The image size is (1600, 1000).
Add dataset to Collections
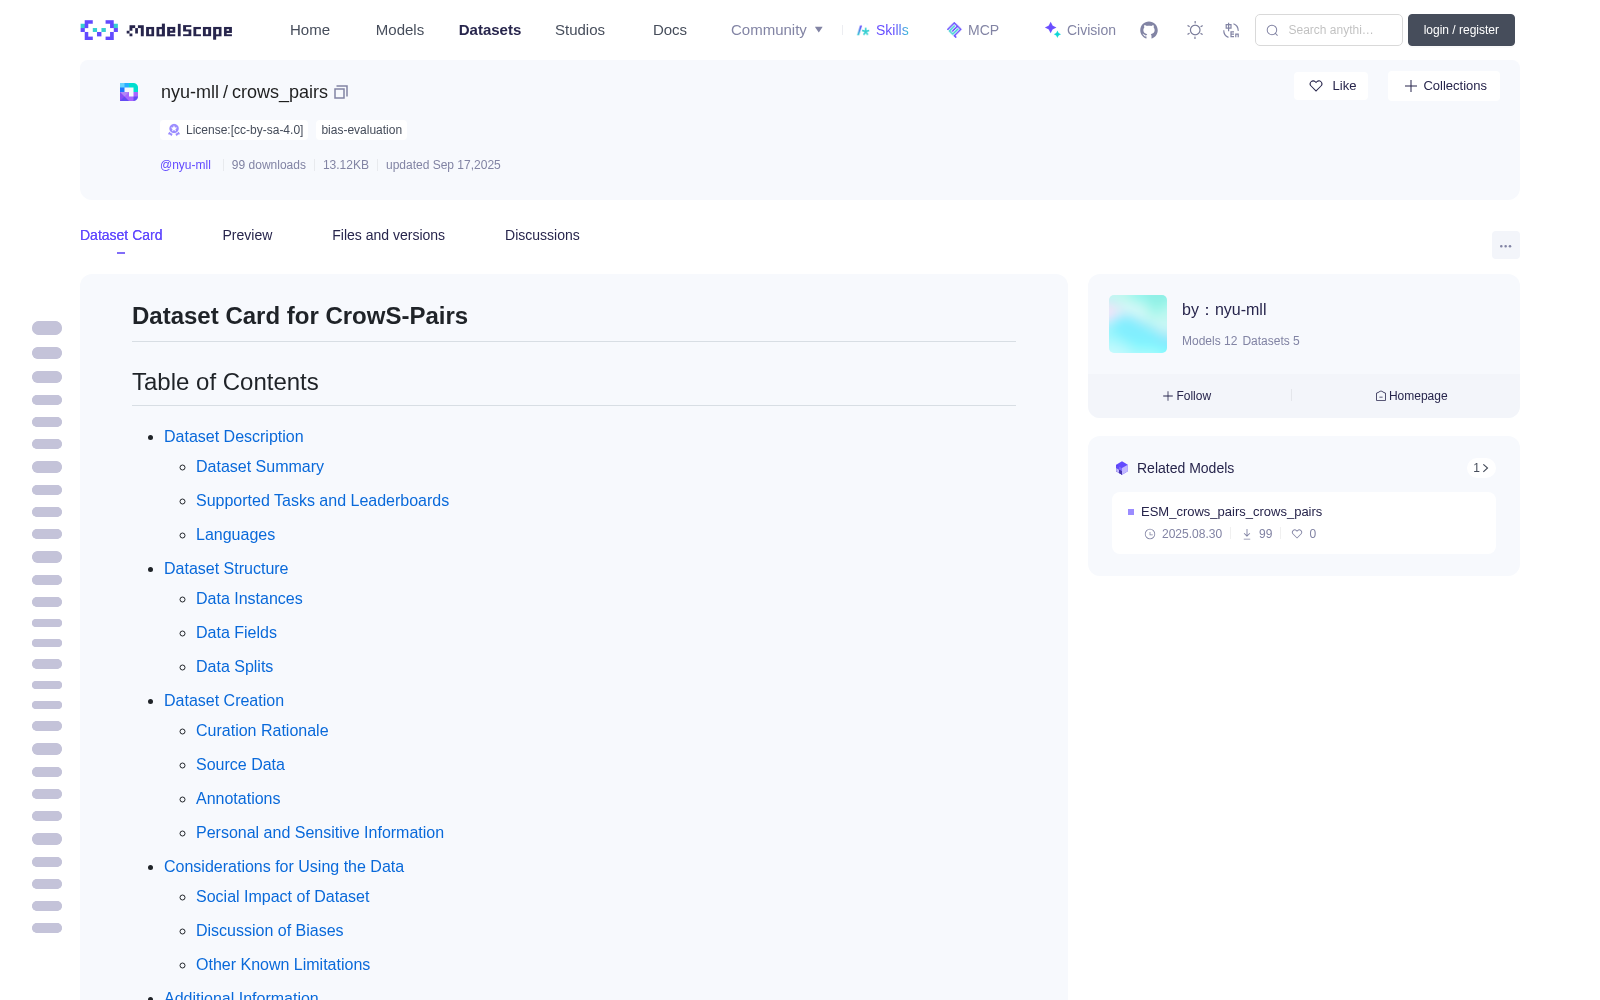click(1444, 86)
